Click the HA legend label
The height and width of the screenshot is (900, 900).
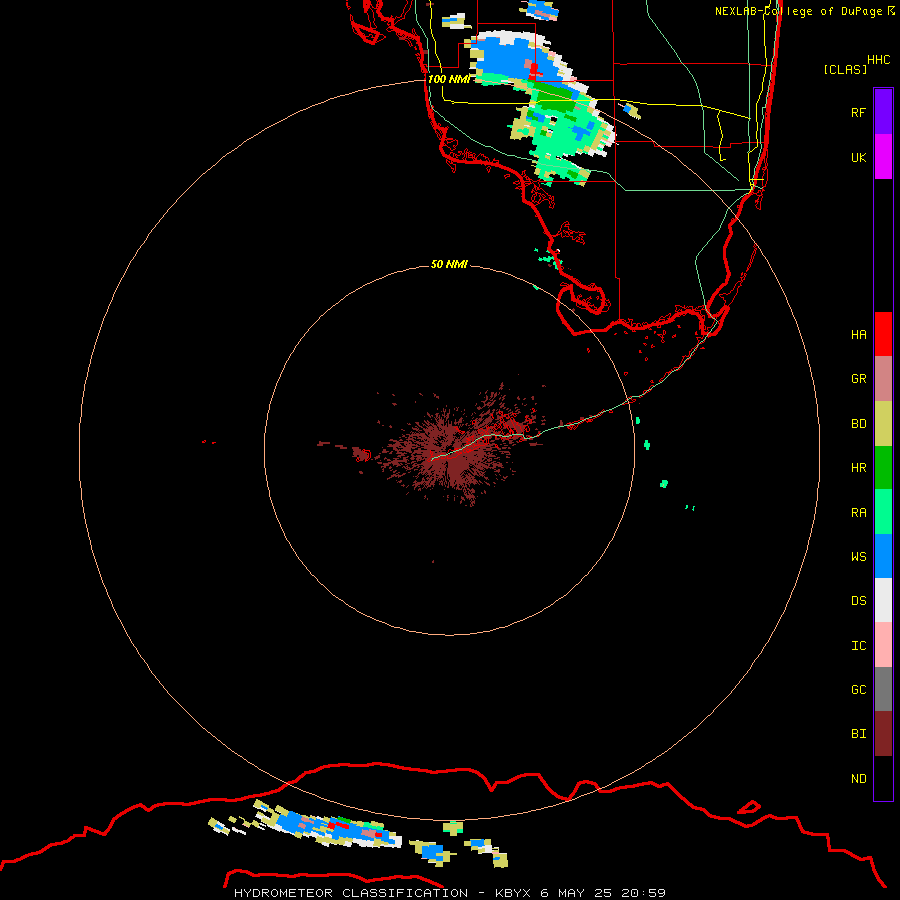click(x=858, y=334)
